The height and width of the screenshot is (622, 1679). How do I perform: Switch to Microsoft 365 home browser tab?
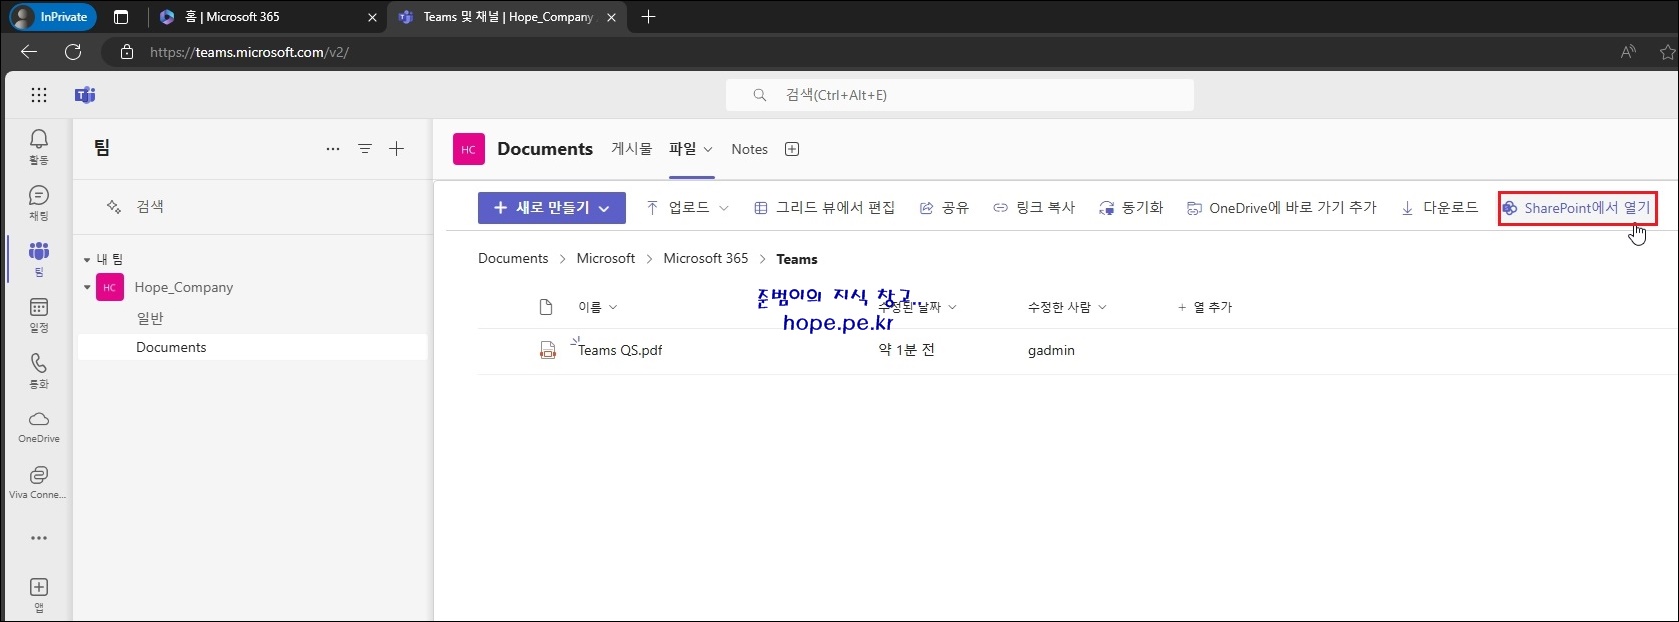(269, 17)
